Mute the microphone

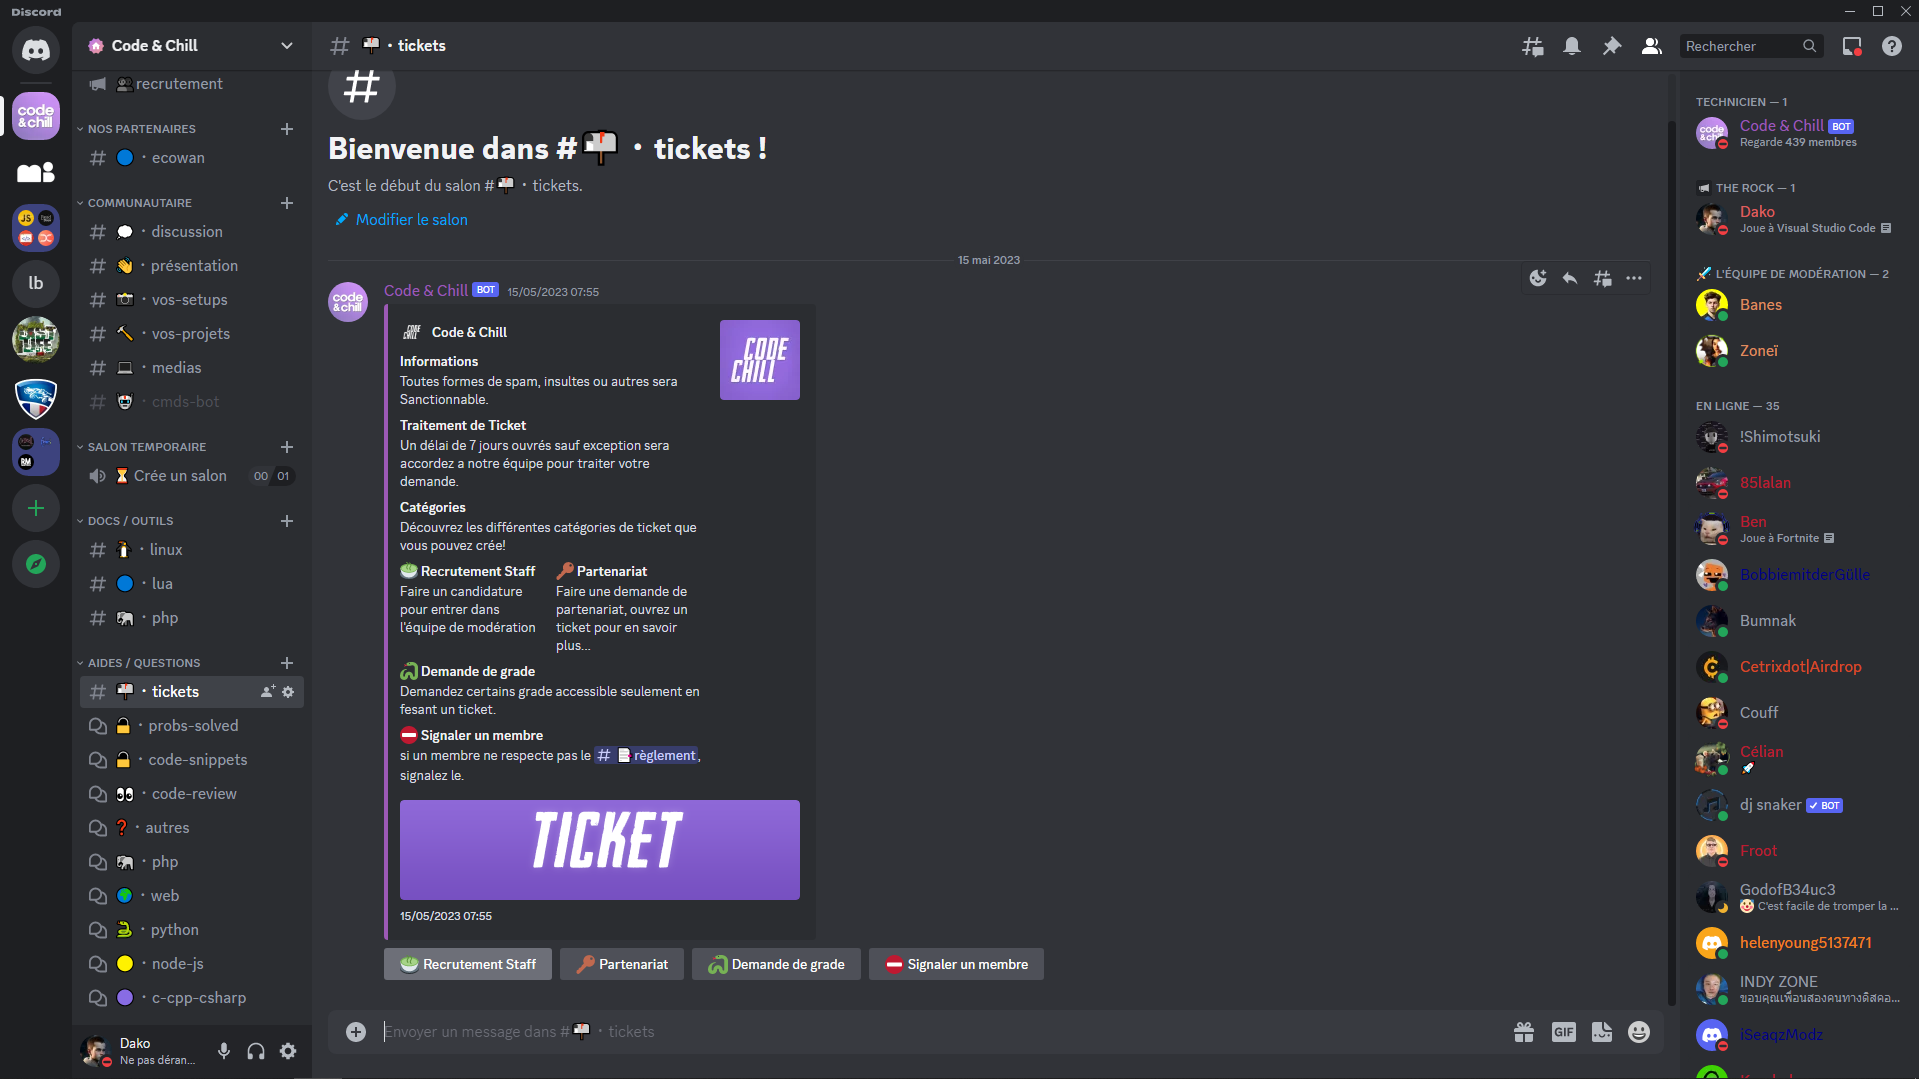pyautogui.click(x=223, y=1051)
